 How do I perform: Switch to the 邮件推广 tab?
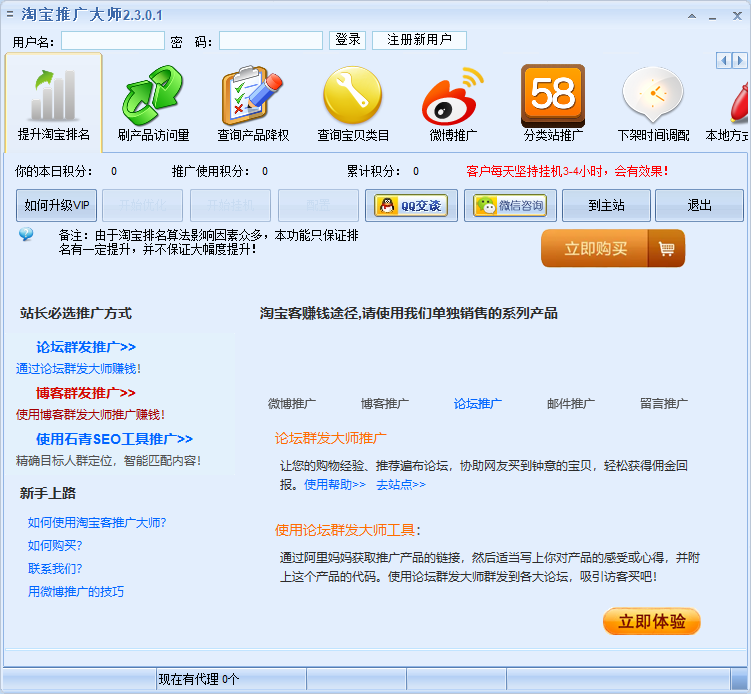[570, 404]
